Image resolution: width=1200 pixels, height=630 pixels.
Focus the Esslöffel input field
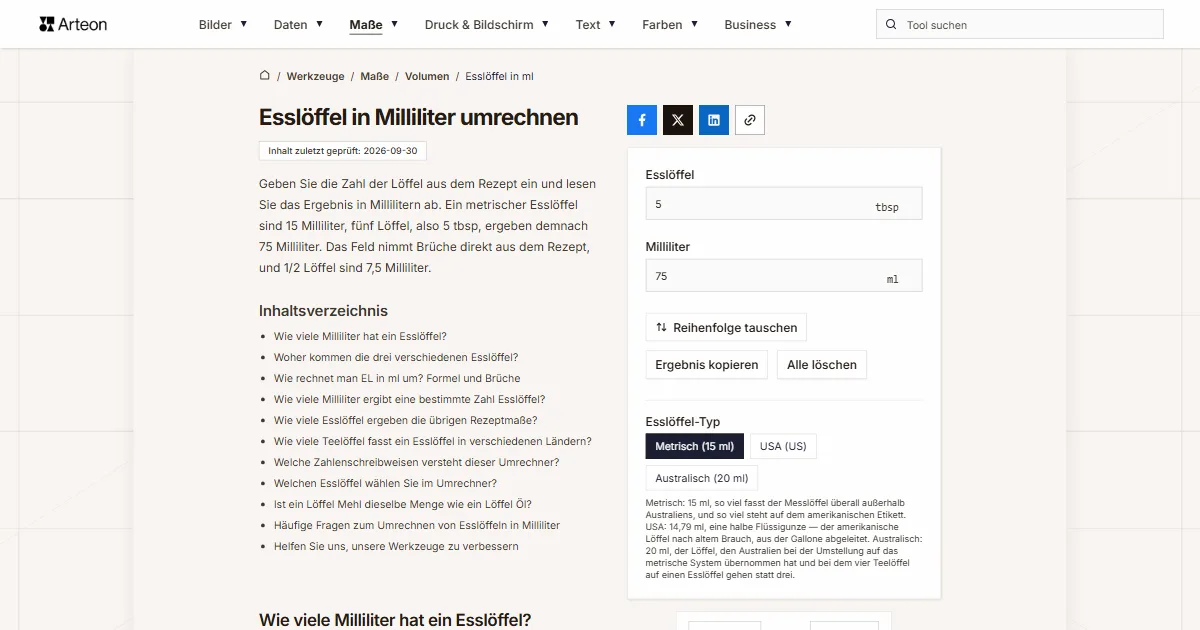click(x=784, y=204)
